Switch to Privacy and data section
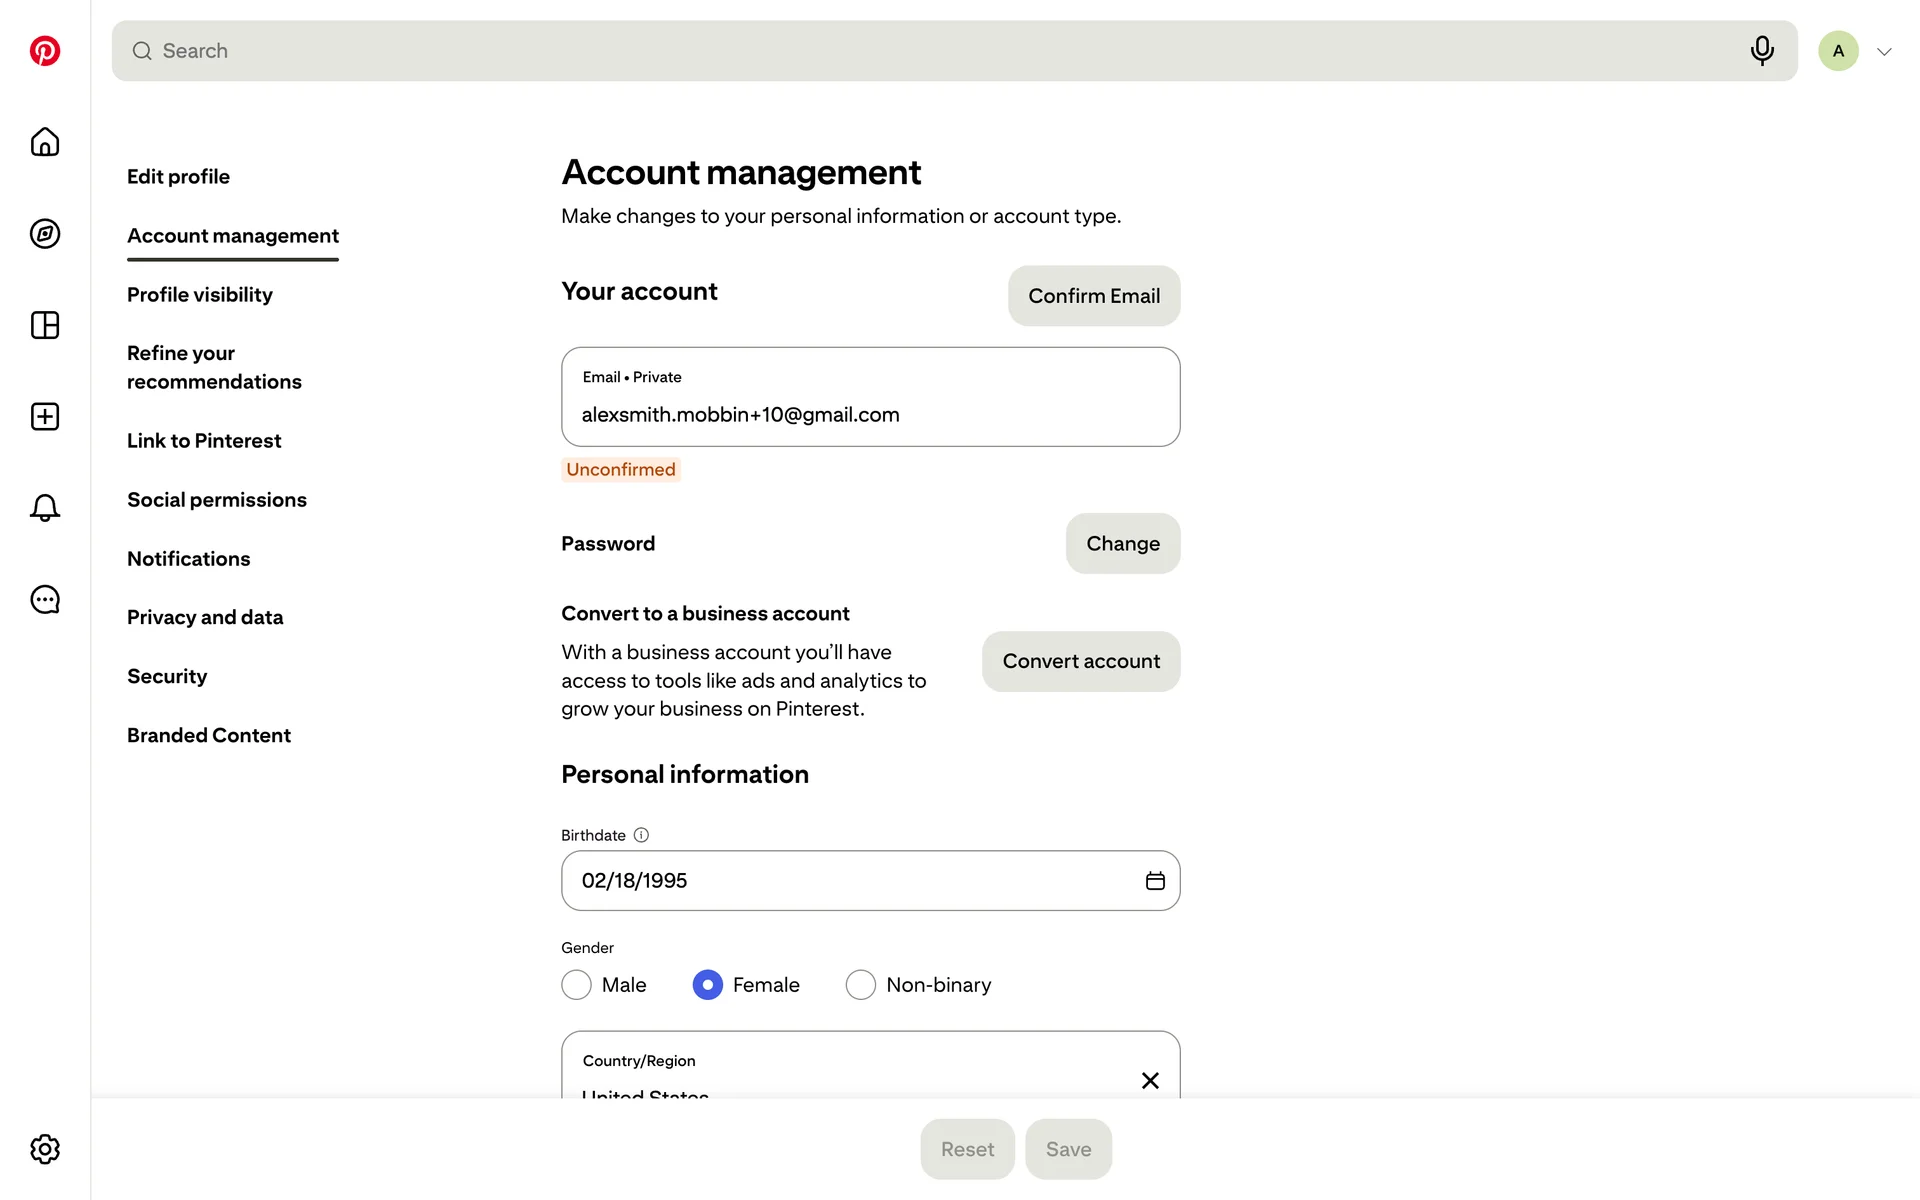 (205, 618)
